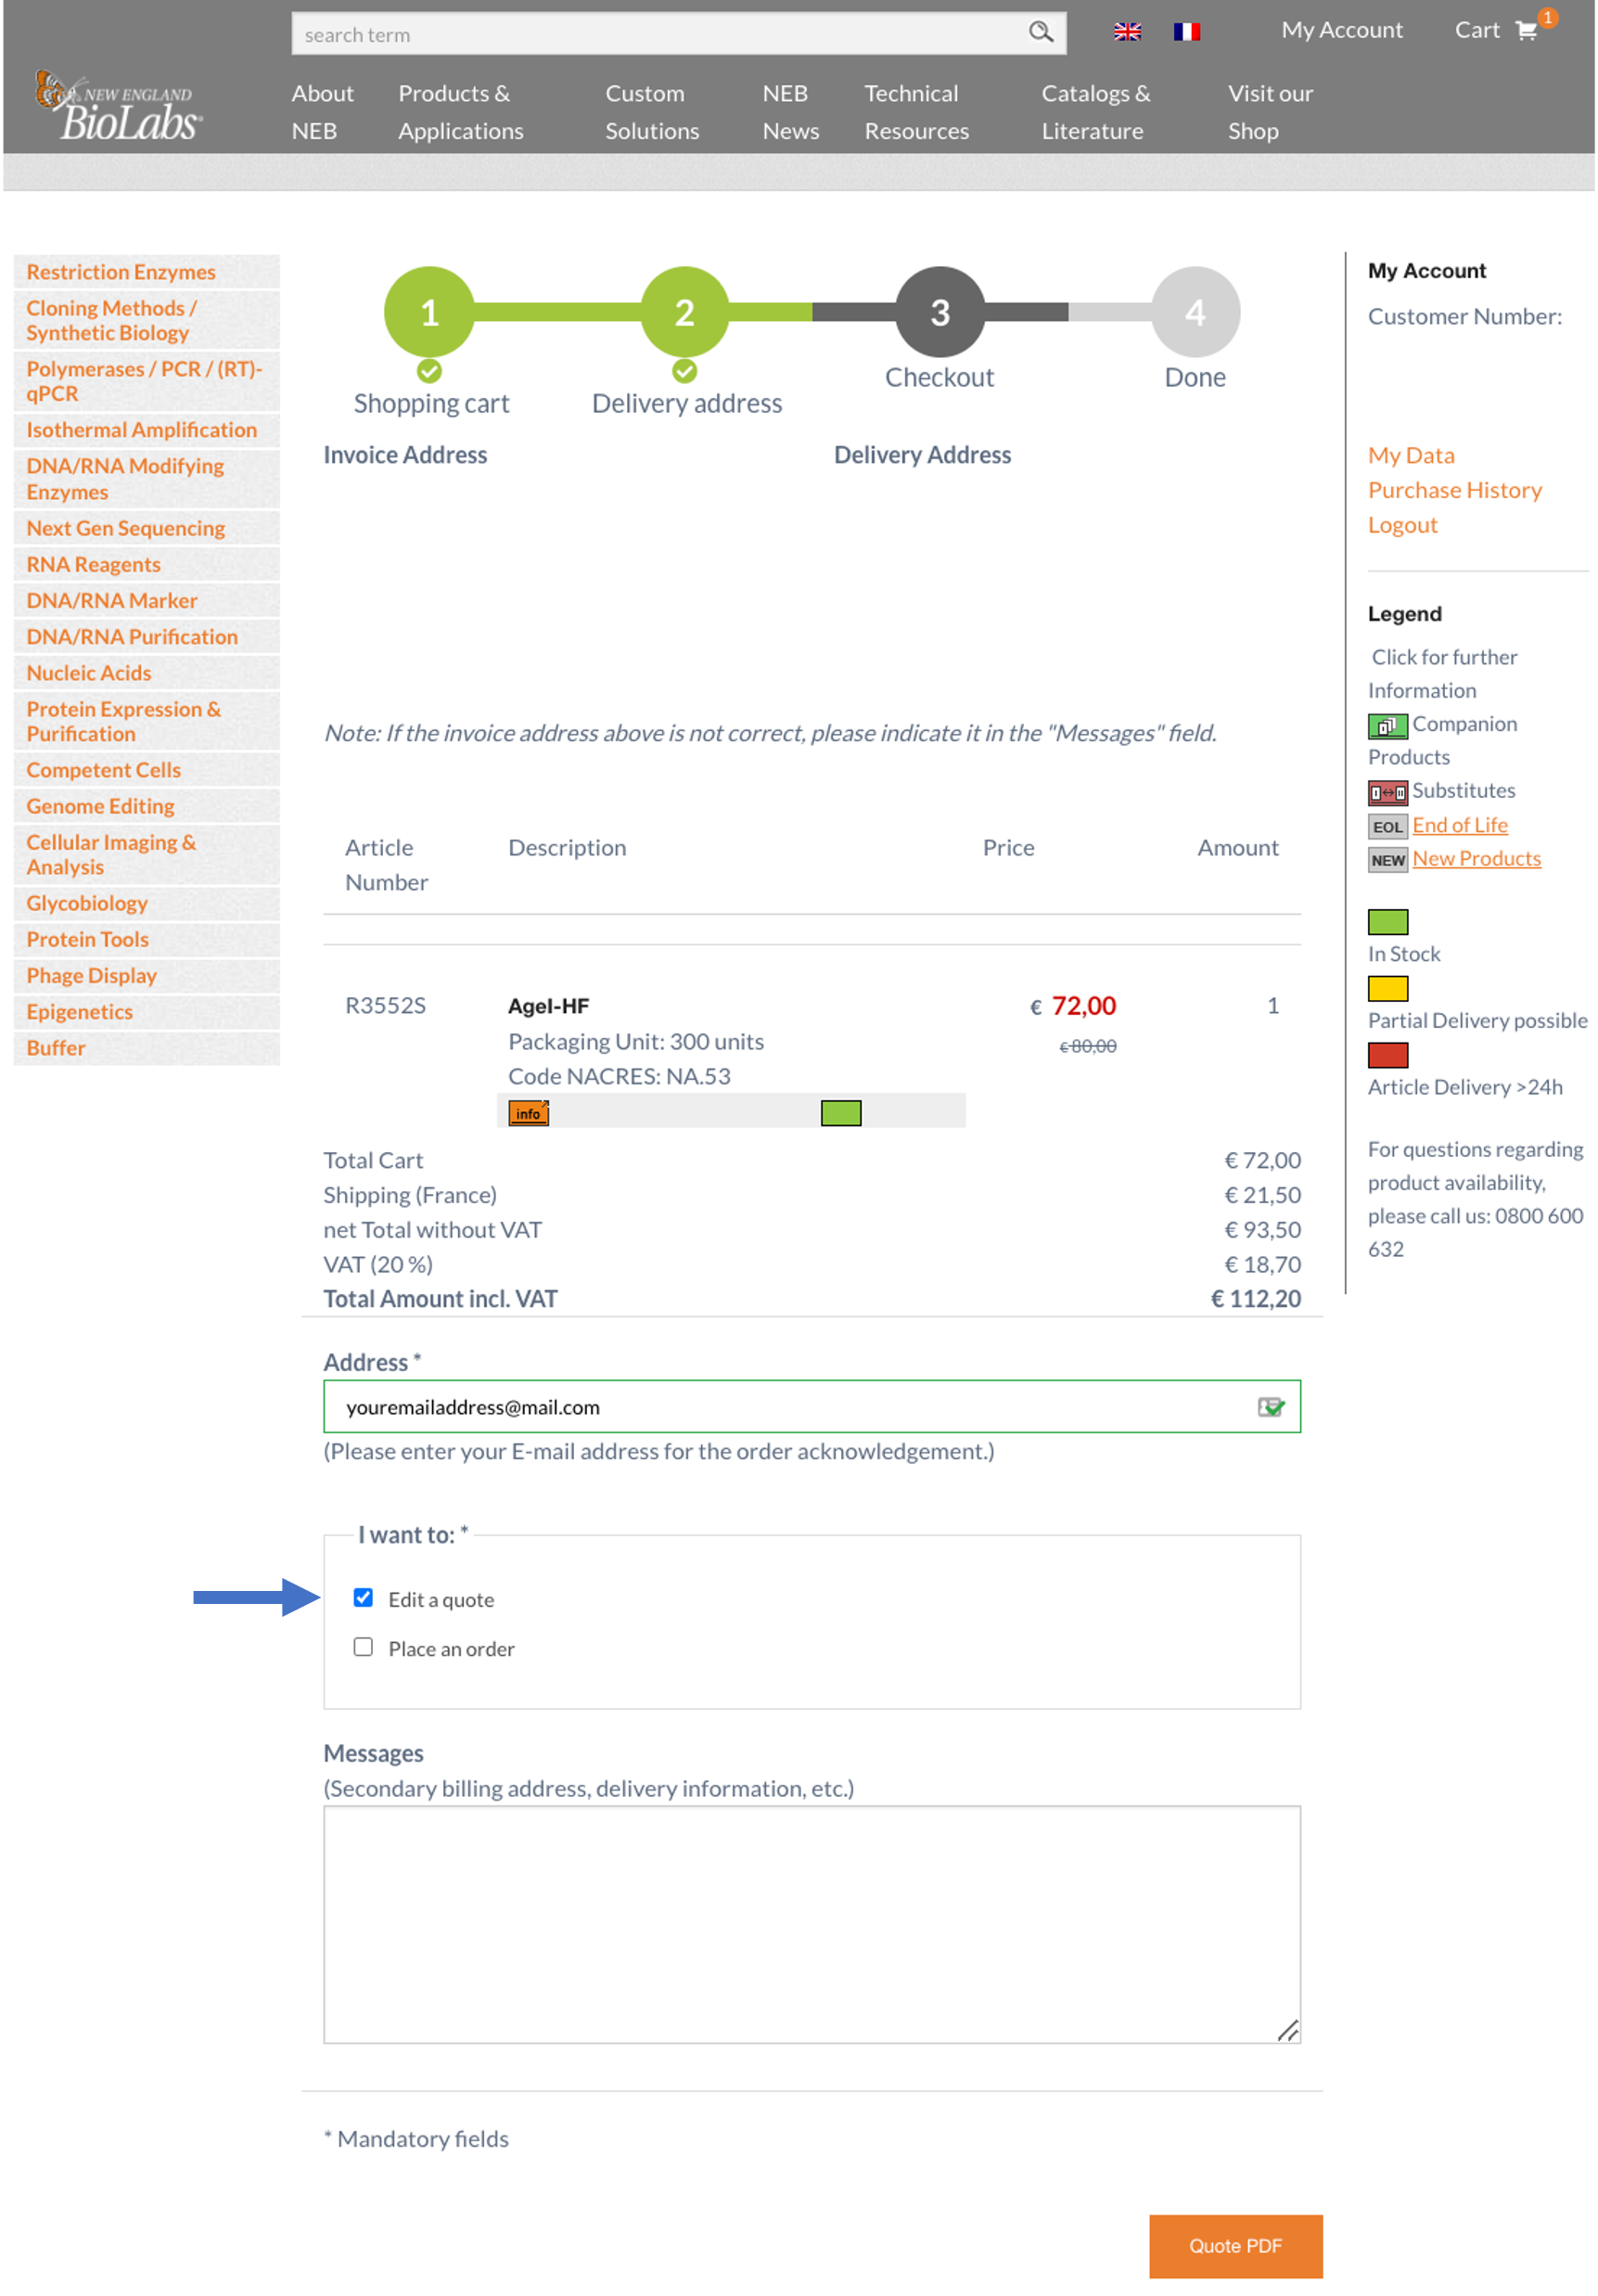Image resolution: width=1598 pixels, height=2296 pixels.
Task: Click the orange info icon for AgeI-HF
Action: [x=528, y=1112]
